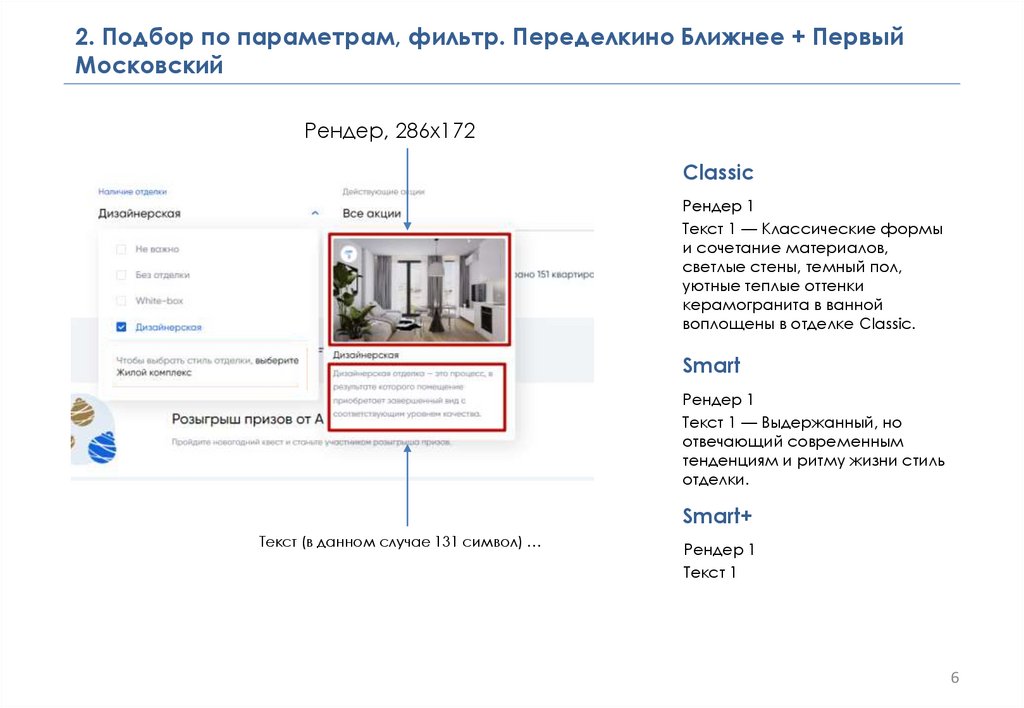The image size is (1024, 708).
Task: Click the Дизайнерская title below the render
Action: coord(366,355)
